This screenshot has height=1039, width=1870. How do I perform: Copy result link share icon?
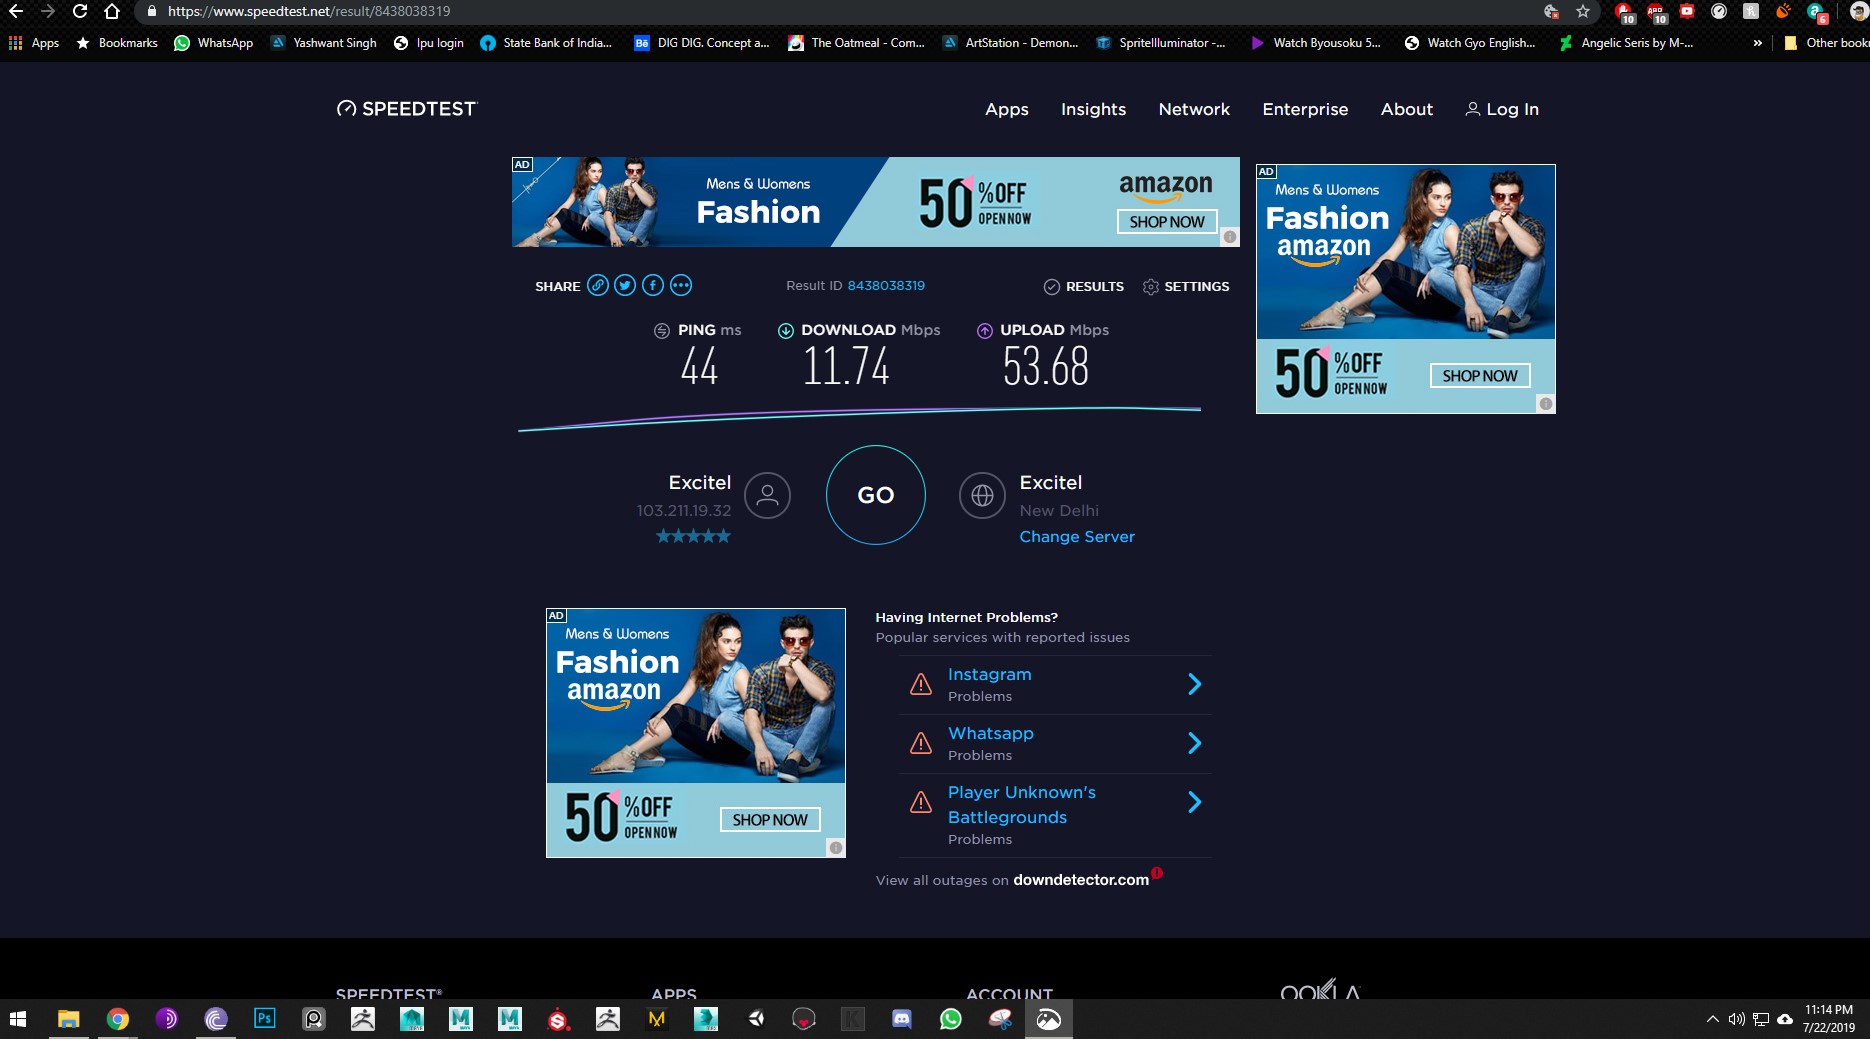(598, 286)
